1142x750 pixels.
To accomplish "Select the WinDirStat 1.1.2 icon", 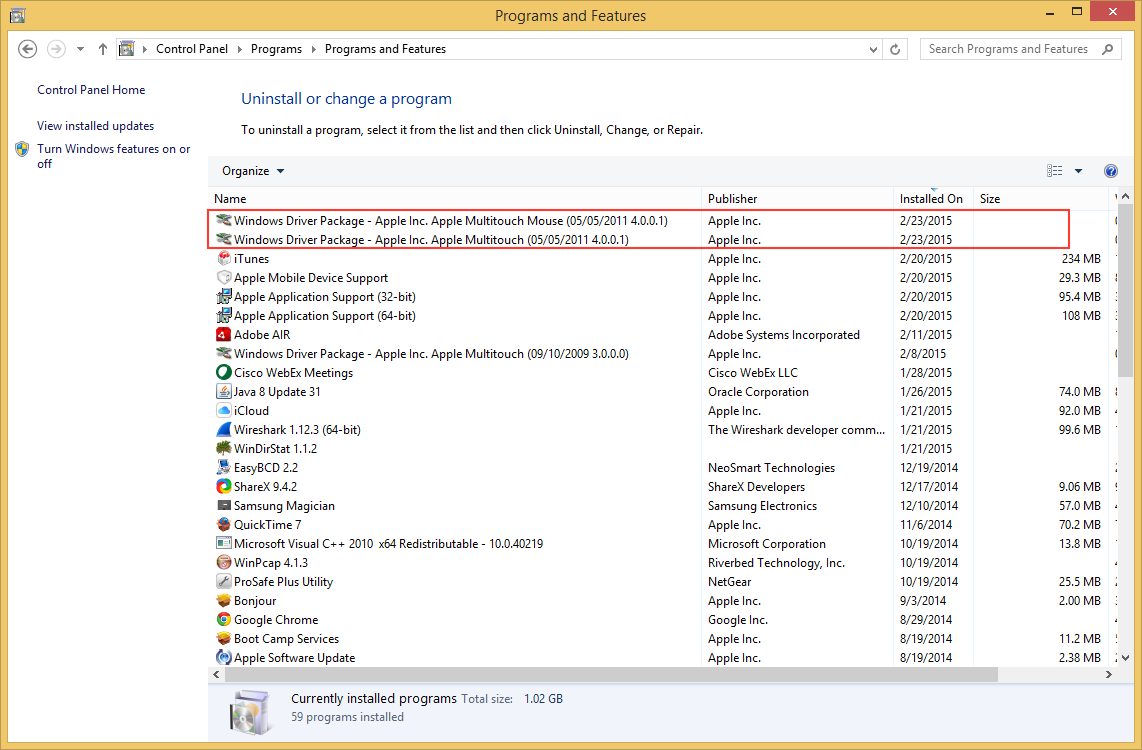I will [x=224, y=448].
